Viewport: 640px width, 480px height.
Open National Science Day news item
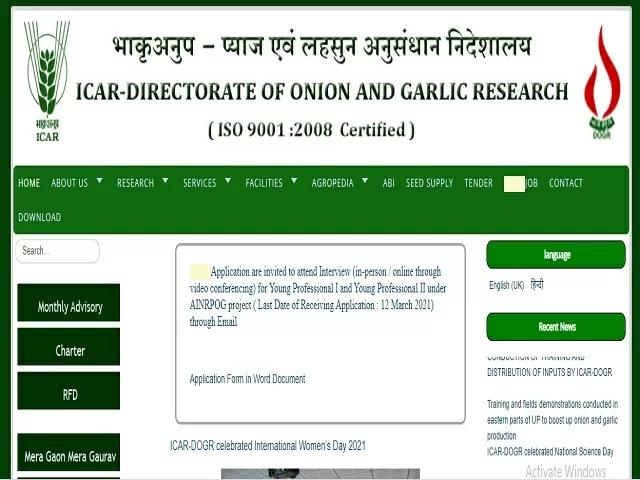(550, 451)
